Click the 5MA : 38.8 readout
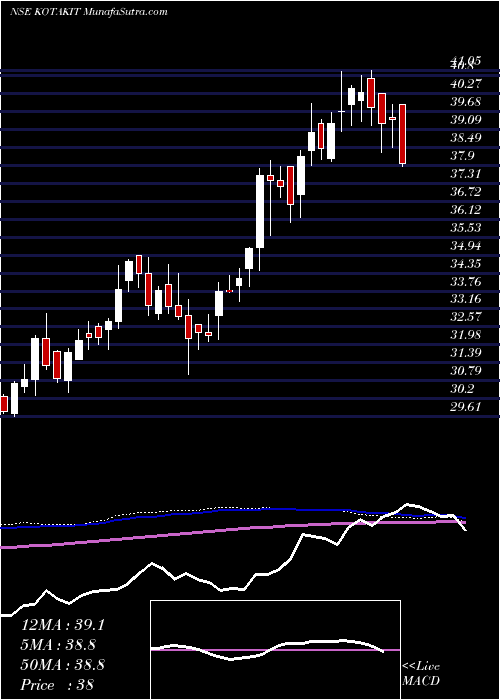Screen dimensions: 500x700 tap(59, 645)
